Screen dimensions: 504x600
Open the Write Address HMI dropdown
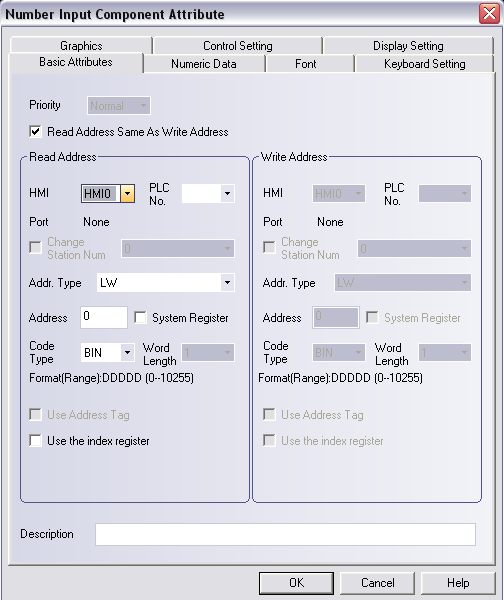[339, 193]
